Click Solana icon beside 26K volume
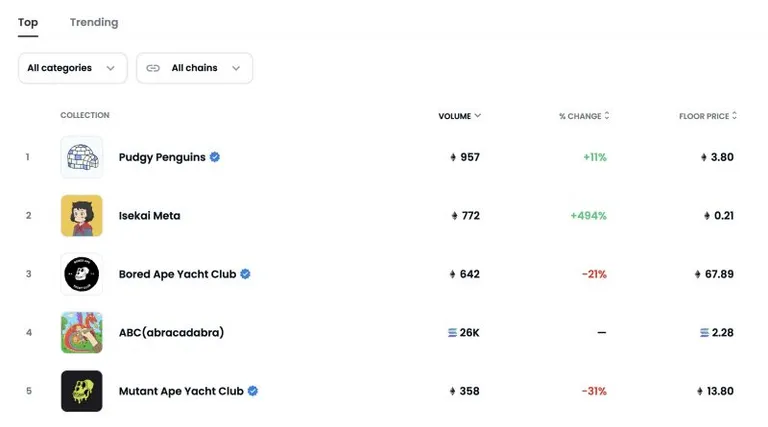 [x=452, y=332]
